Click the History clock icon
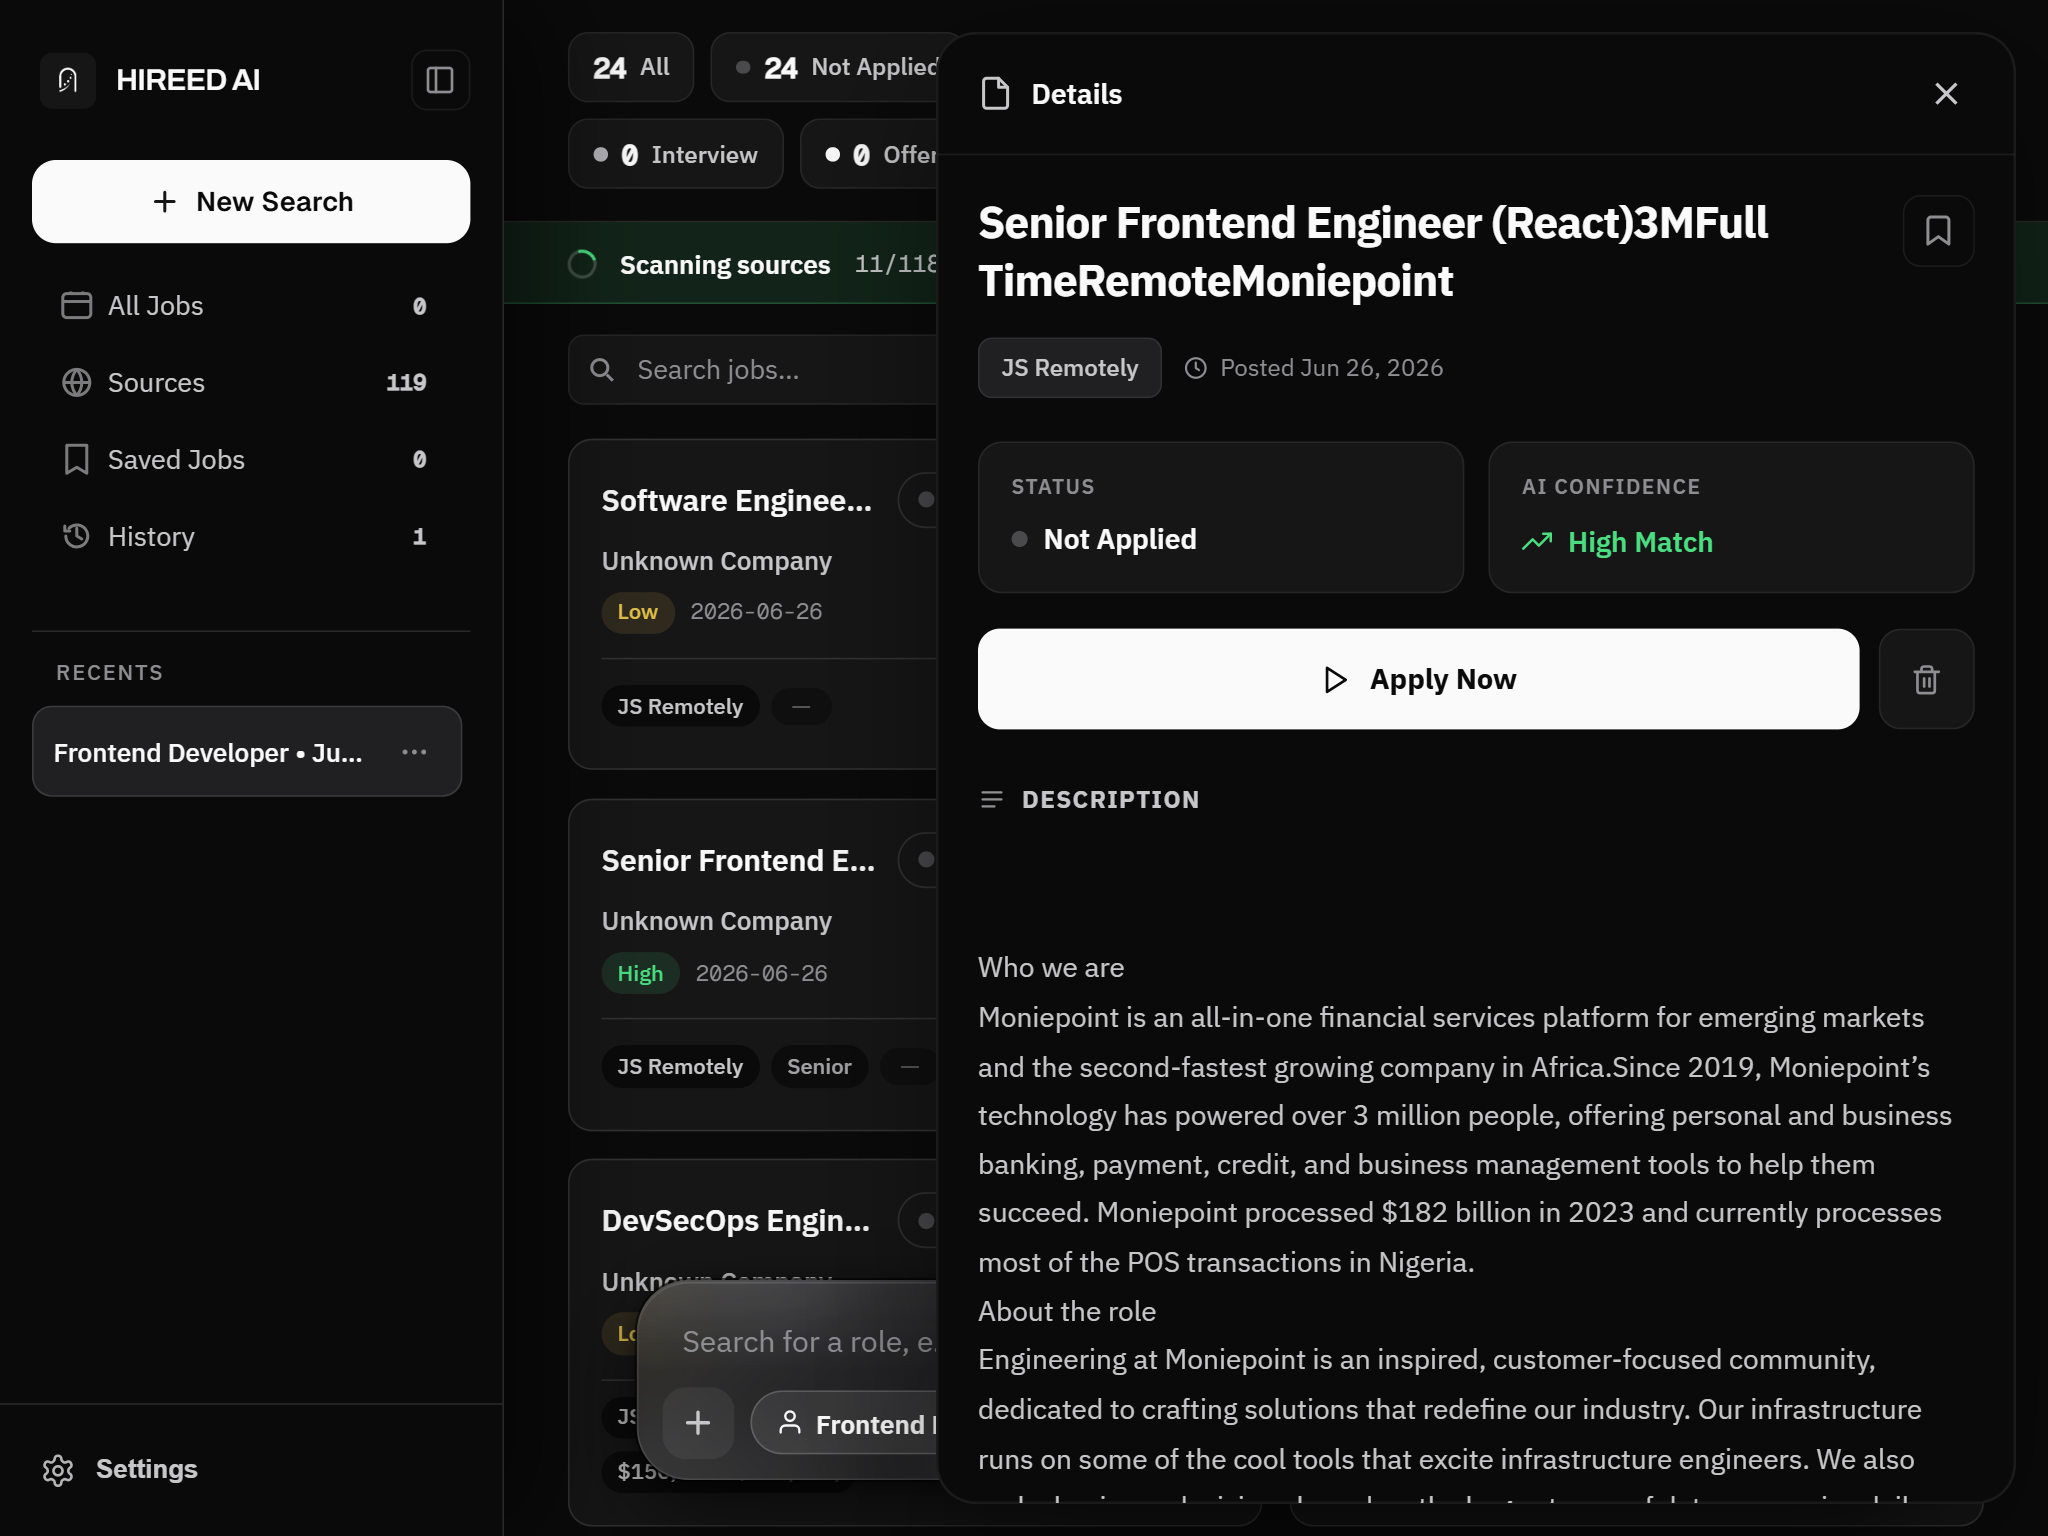The height and width of the screenshot is (1536, 2048). (77, 537)
